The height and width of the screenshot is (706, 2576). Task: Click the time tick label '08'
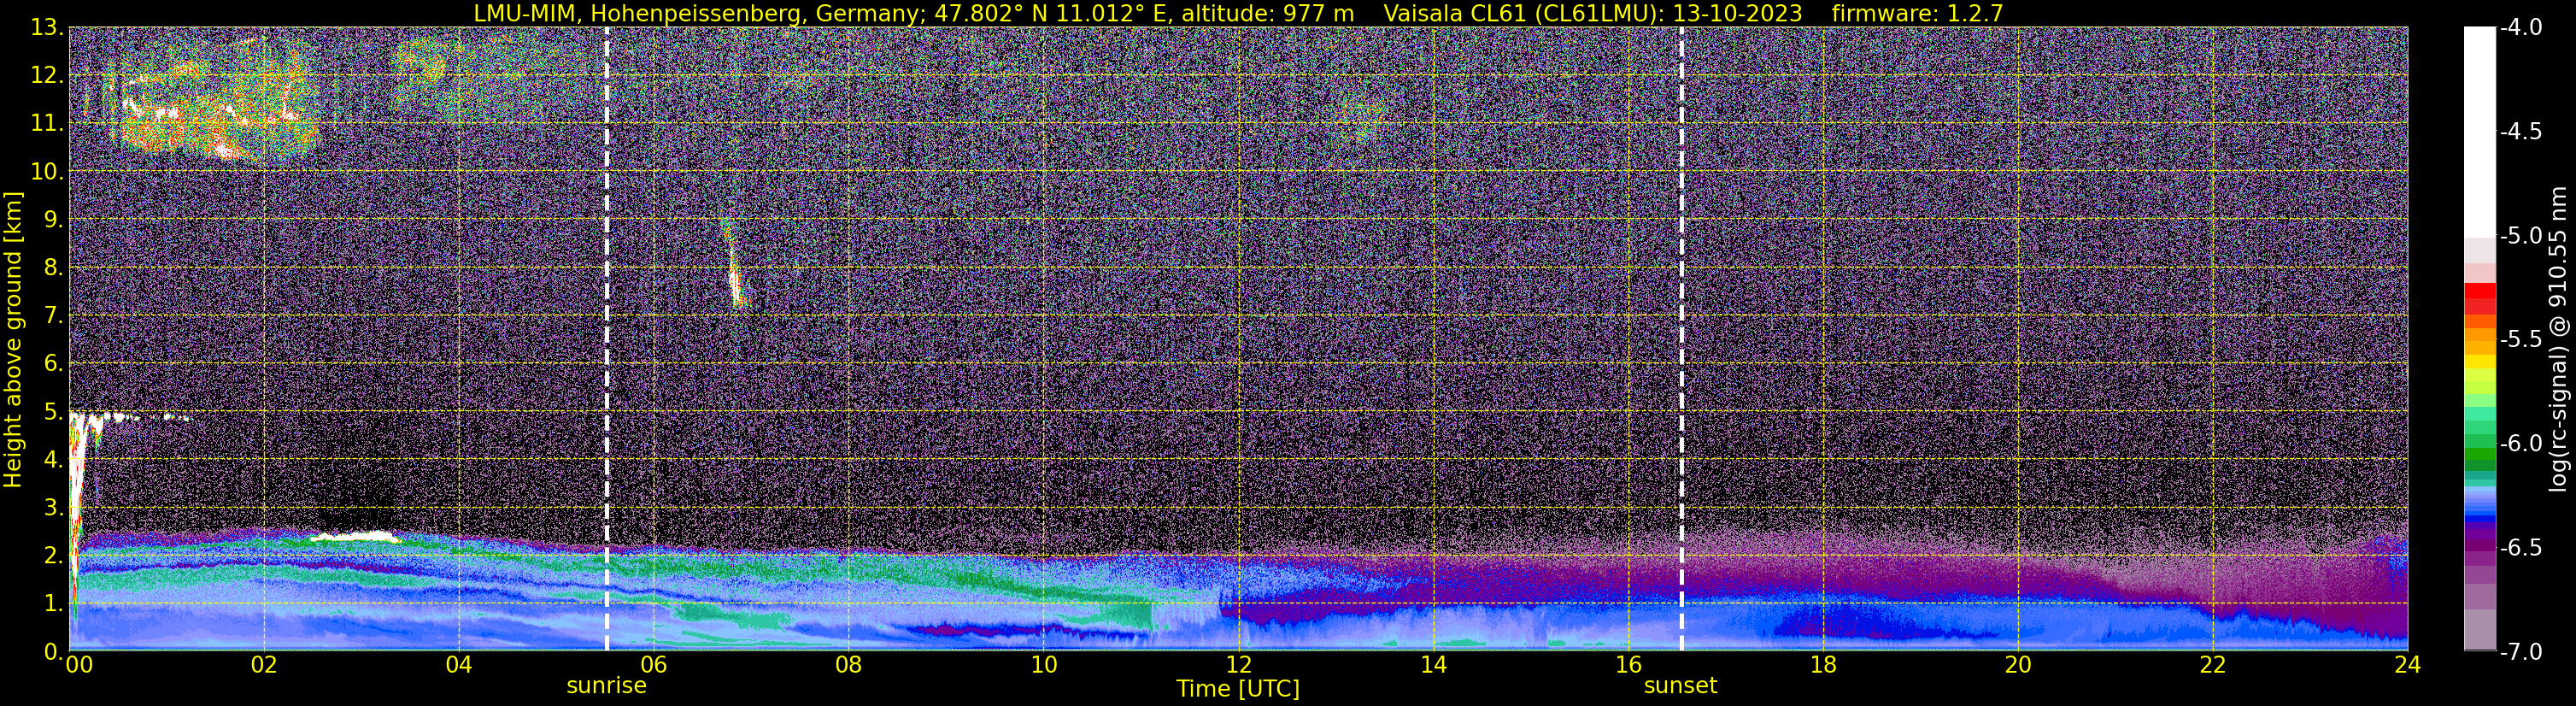[x=848, y=665]
